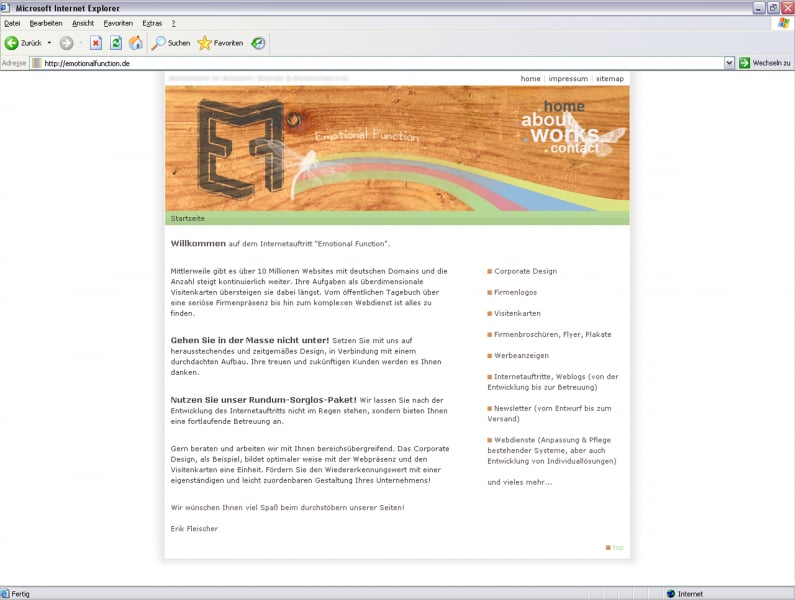The image size is (795, 600).
Task: Click the Corporate Design list item
Action: coord(525,271)
